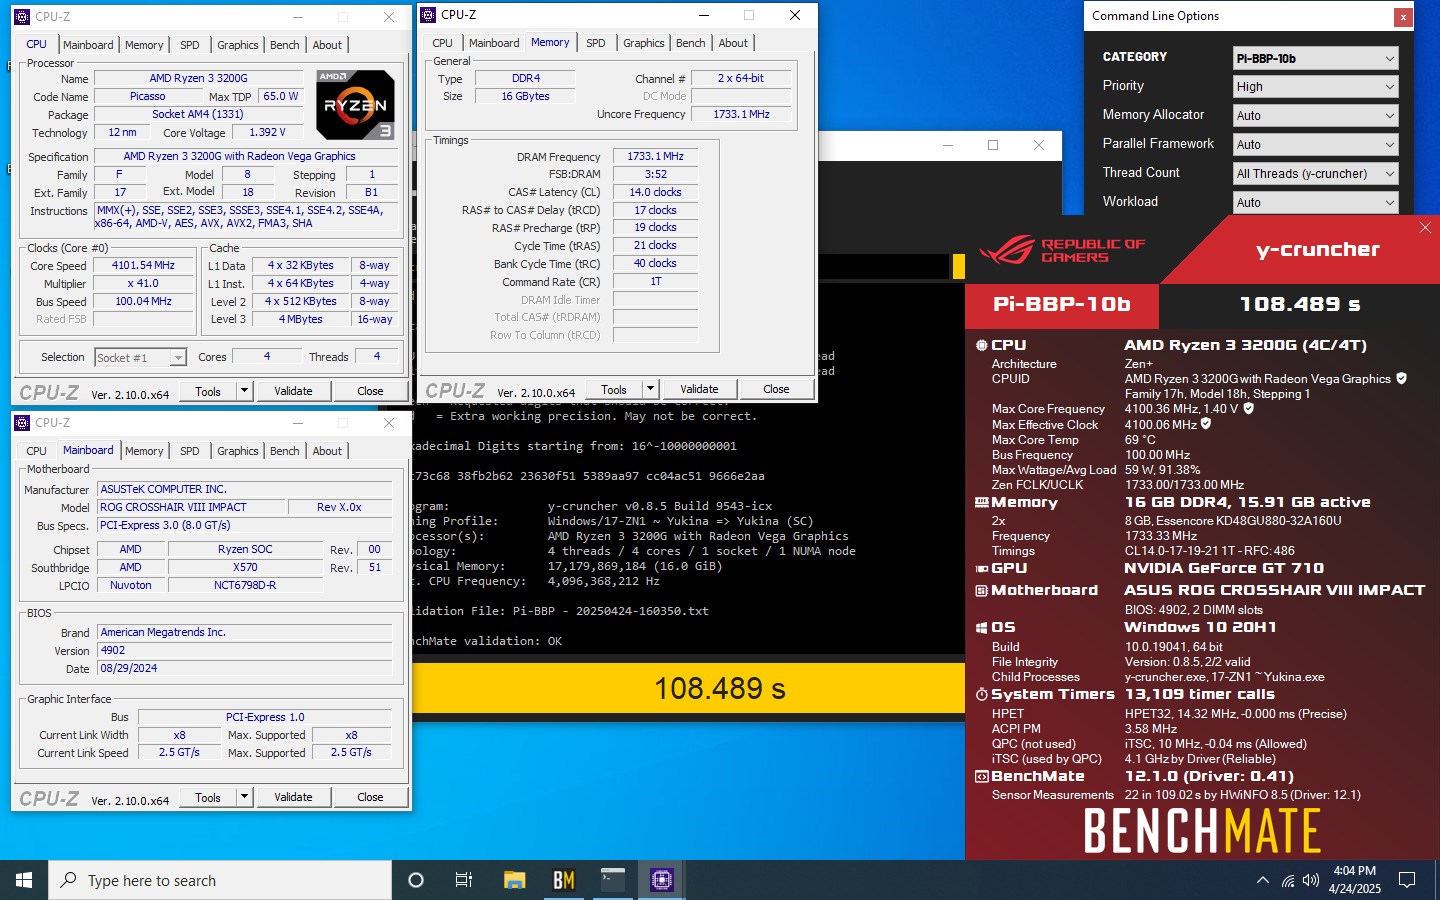Open the BenchMate taskbar icon
Viewport: 1440px width, 900px height.
(564, 880)
